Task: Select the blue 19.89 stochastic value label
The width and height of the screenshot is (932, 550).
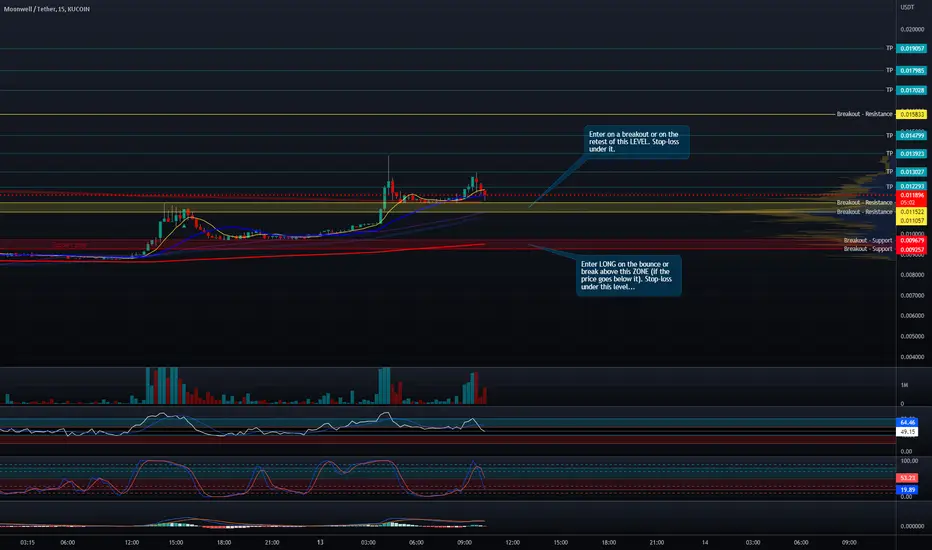Action: (907, 490)
